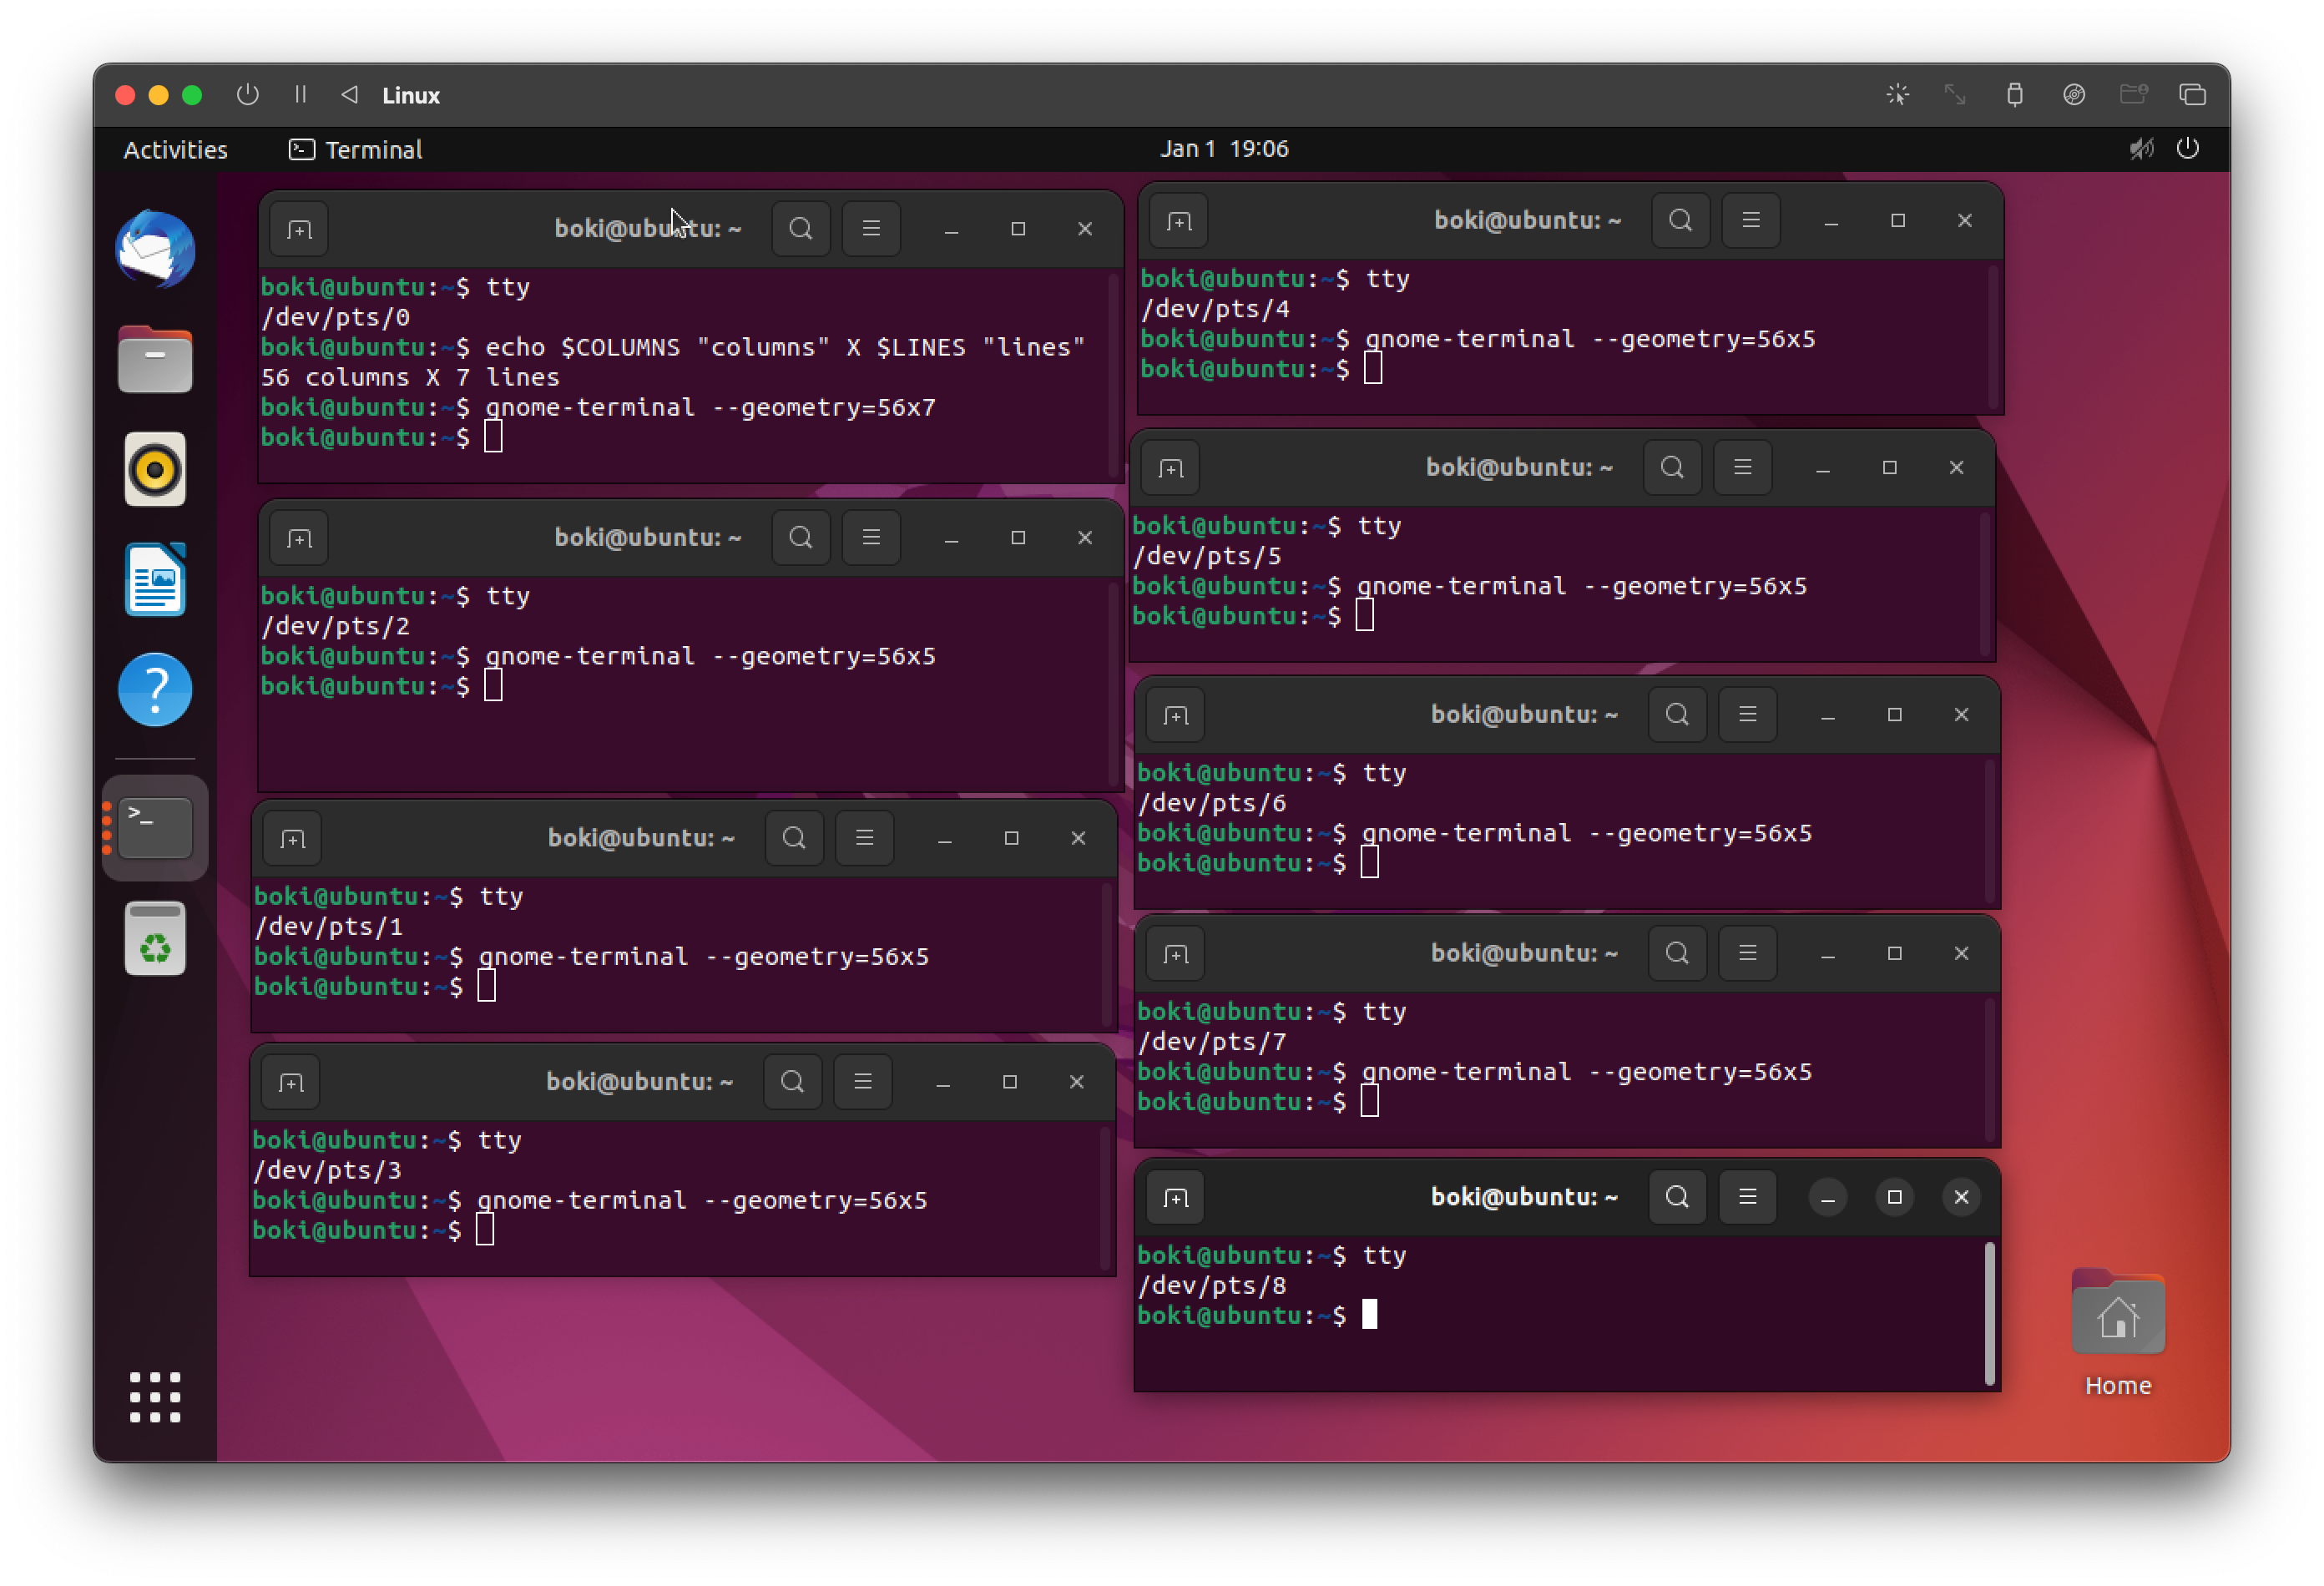The height and width of the screenshot is (1586, 2324).
Task: Pause the Linux virtual machine
Action: click(x=300, y=95)
